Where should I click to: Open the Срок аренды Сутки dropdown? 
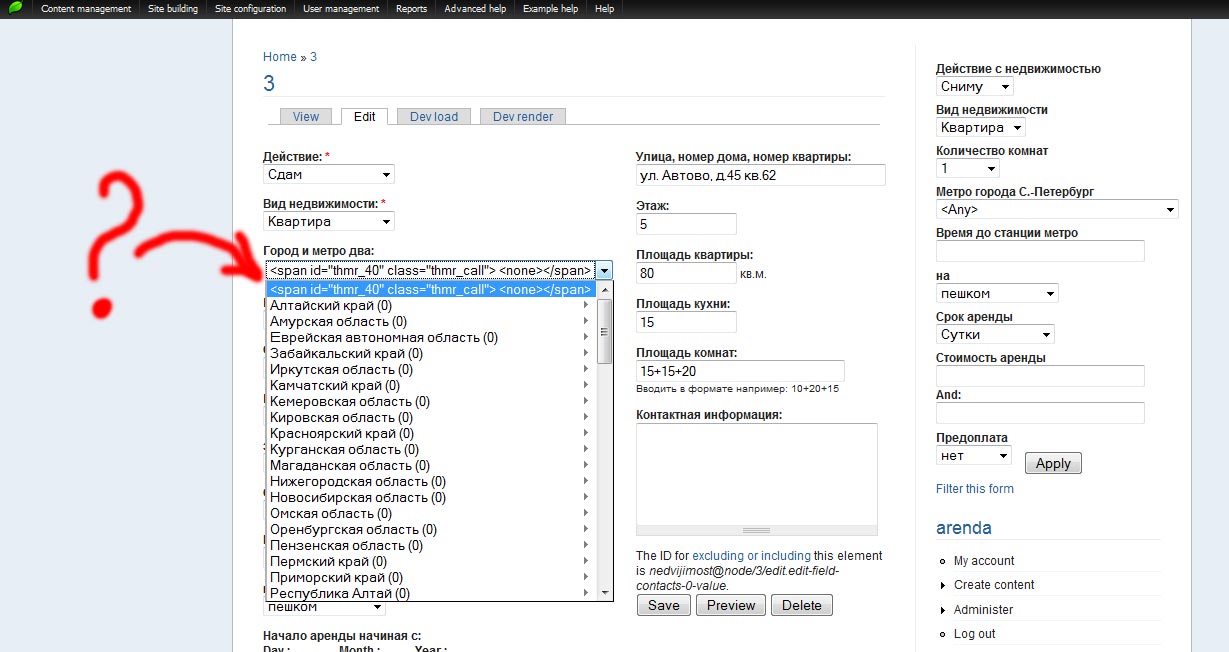click(x=995, y=335)
